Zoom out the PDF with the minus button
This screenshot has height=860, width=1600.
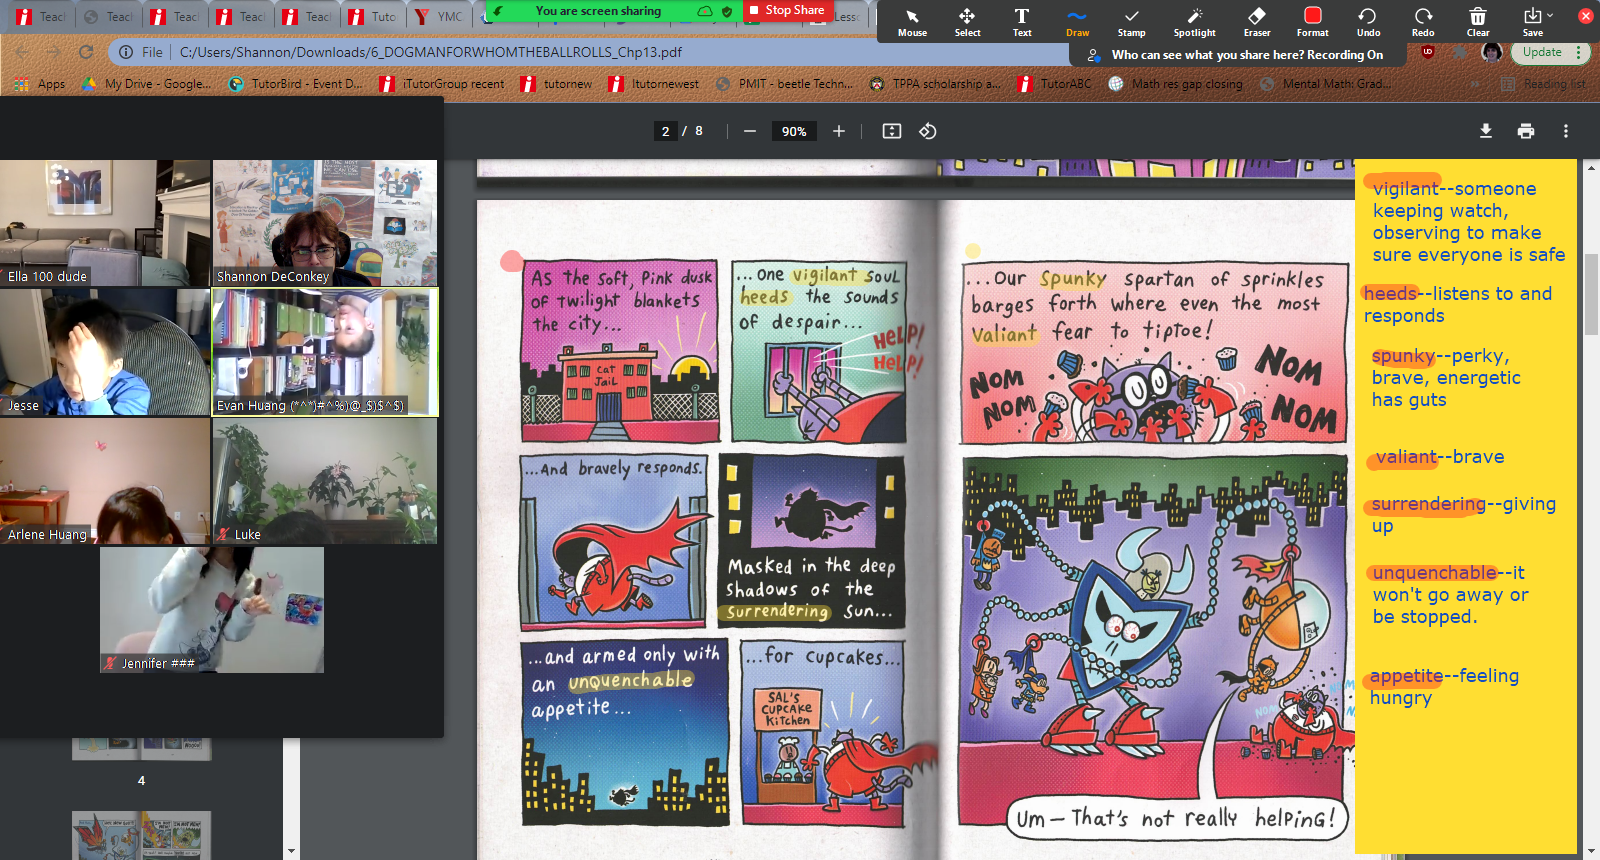click(x=750, y=131)
